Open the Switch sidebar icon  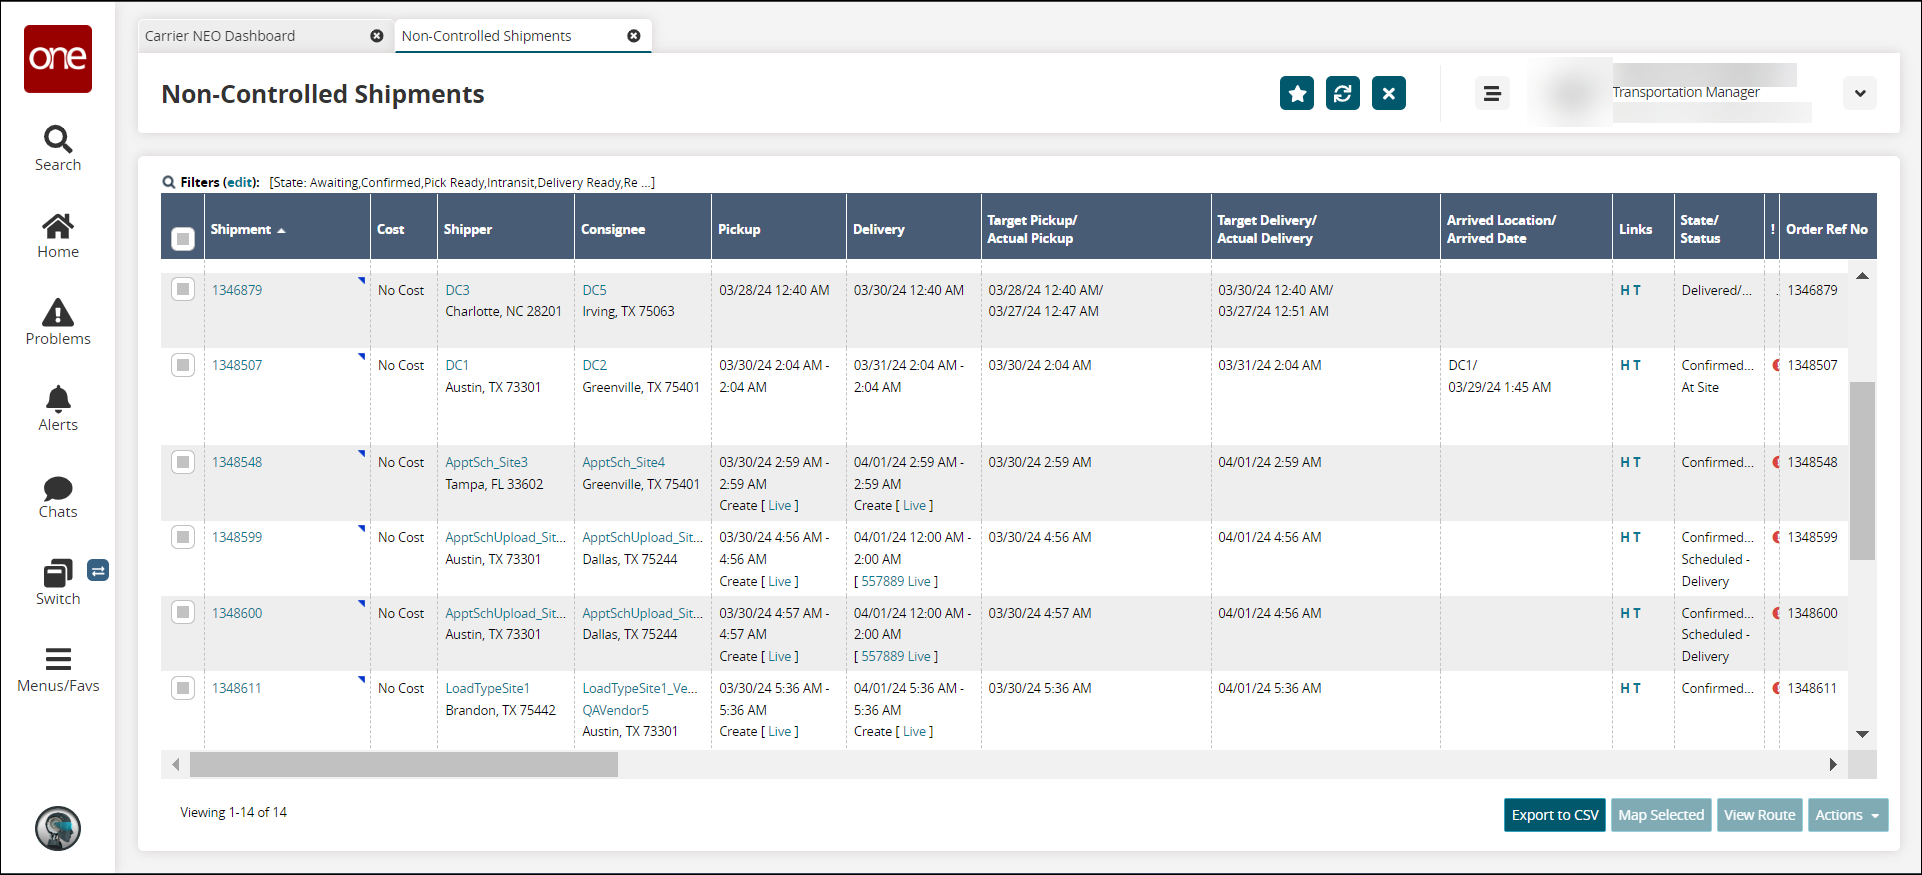58,583
